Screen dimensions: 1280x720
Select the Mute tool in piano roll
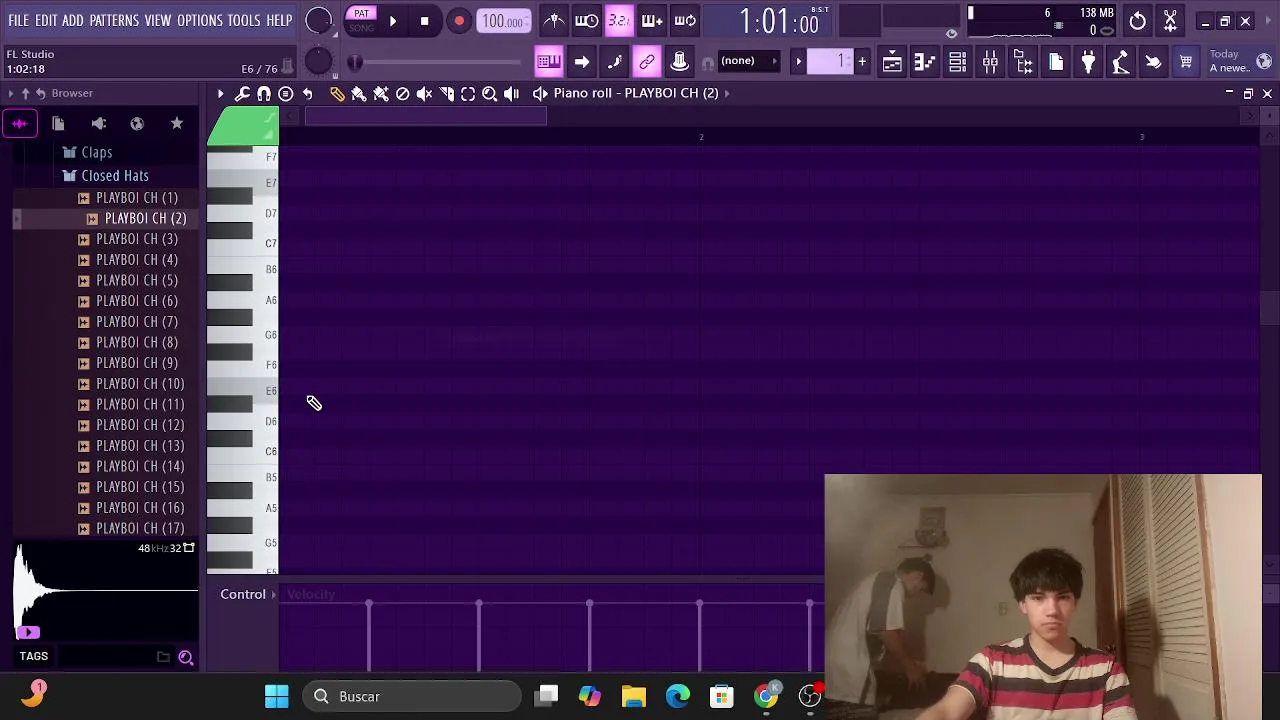click(x=424, y=93)
